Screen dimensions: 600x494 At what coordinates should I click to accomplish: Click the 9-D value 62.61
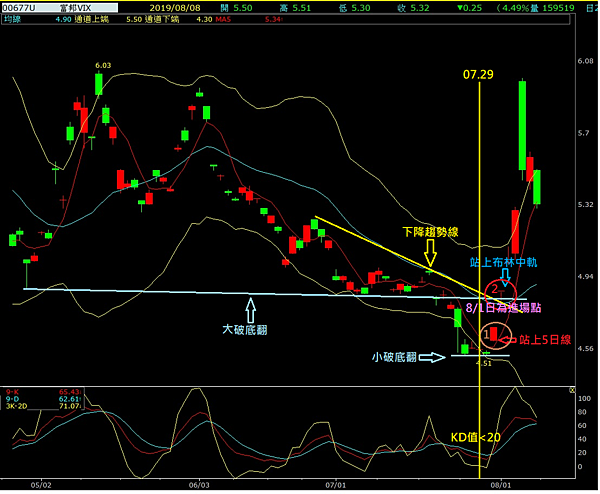[x=69, y=399]
